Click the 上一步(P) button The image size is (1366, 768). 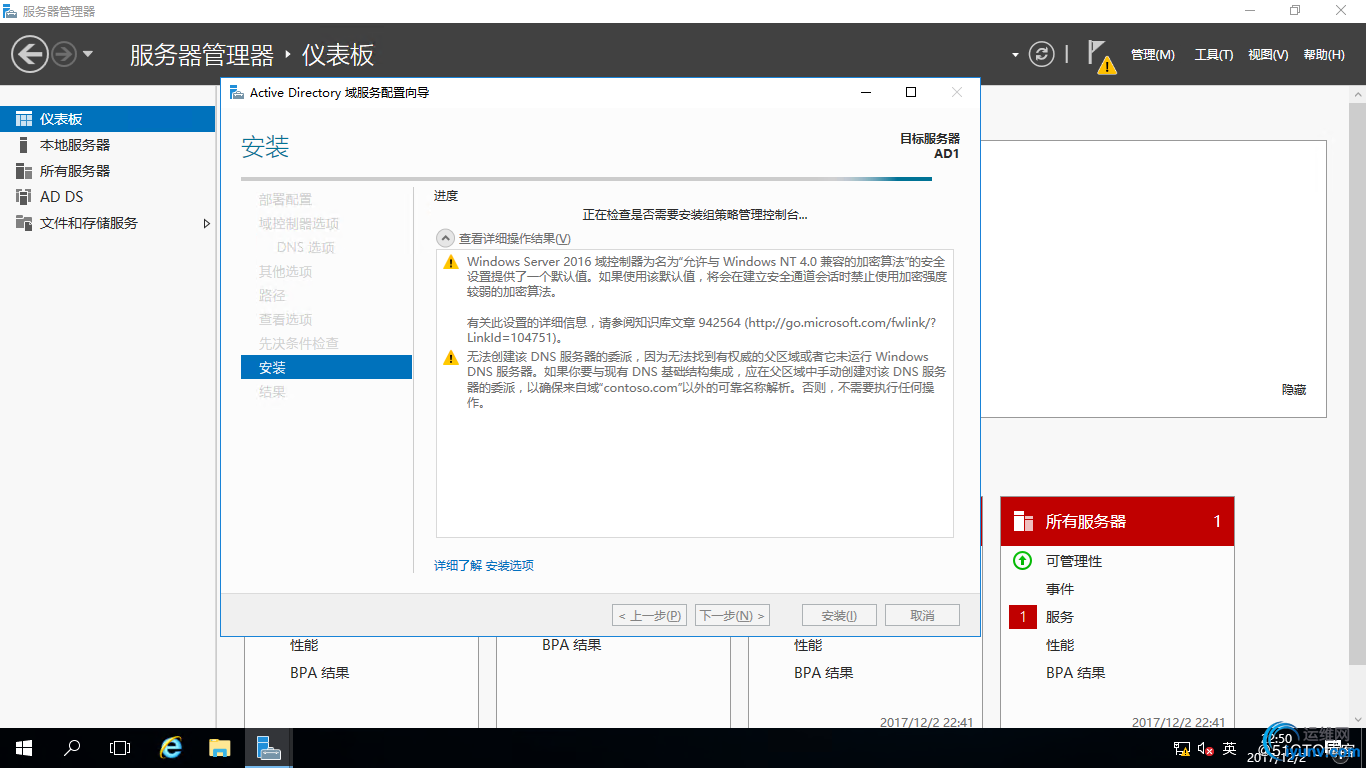(649, 615)
